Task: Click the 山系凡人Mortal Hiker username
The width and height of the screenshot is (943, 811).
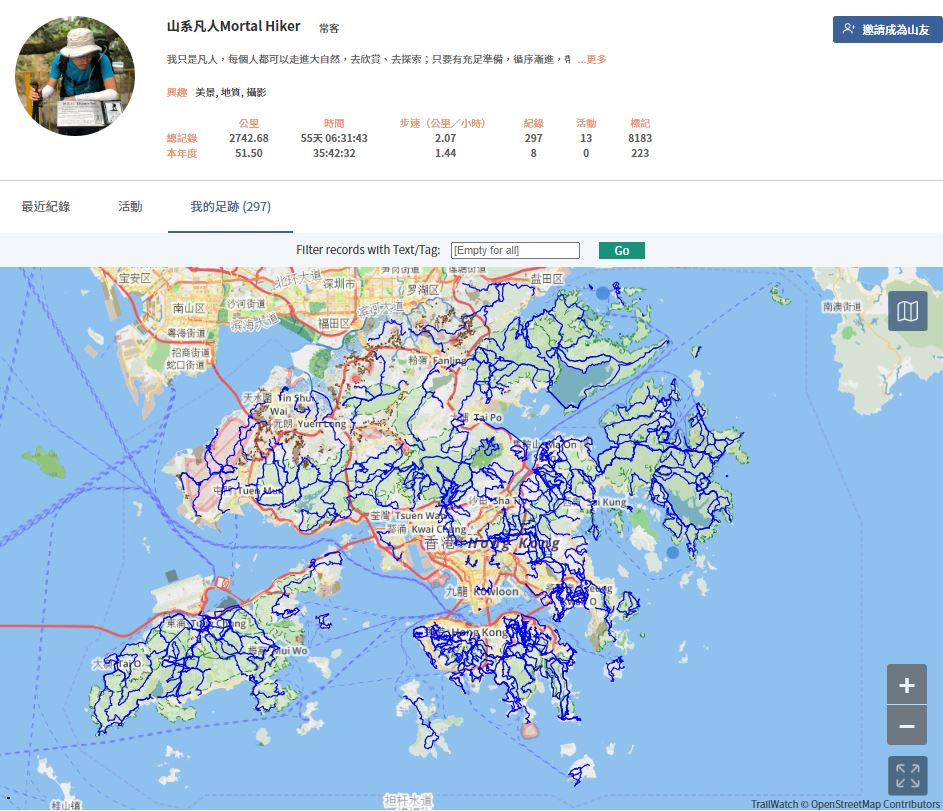Action: tap(234, 27)
